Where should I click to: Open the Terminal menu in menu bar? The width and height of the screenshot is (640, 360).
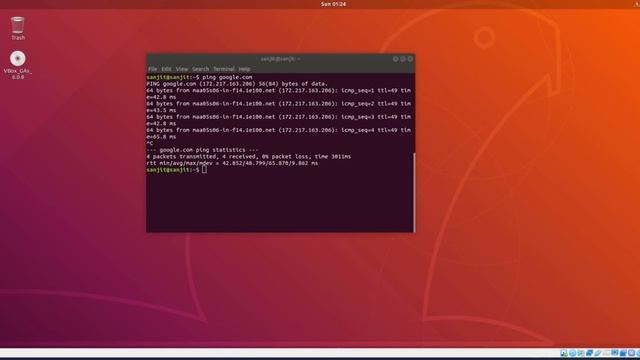[224, 69]
